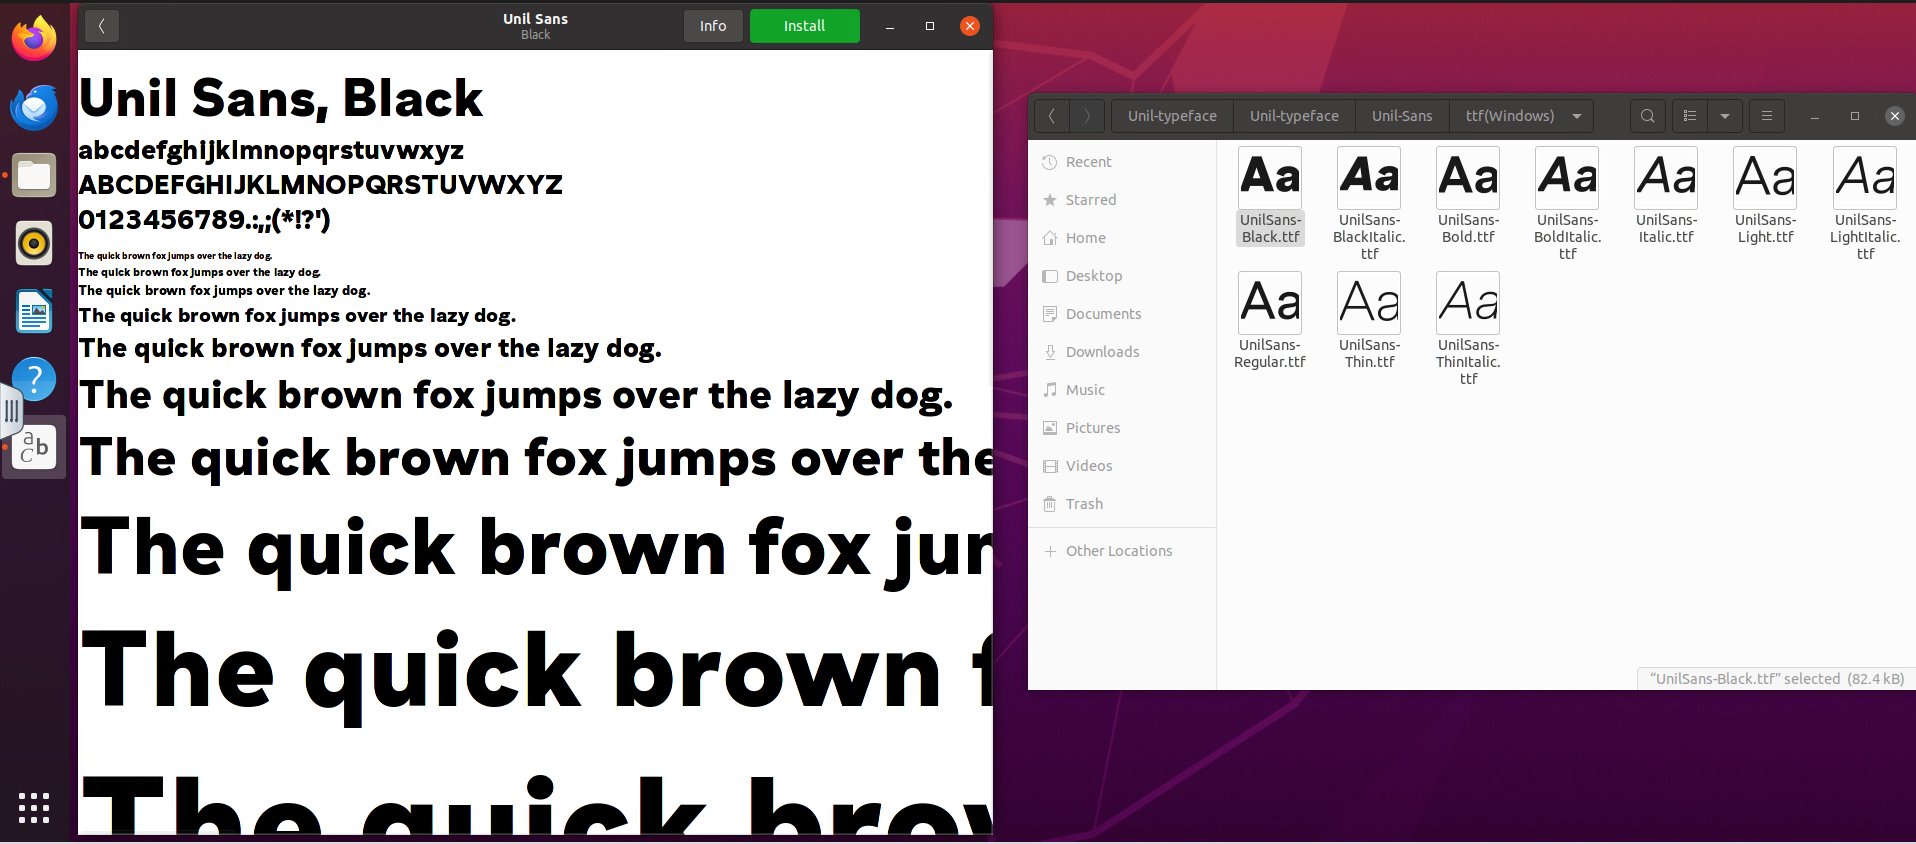
Task: Open the search icon in file manager
Action: [1647, 116]
